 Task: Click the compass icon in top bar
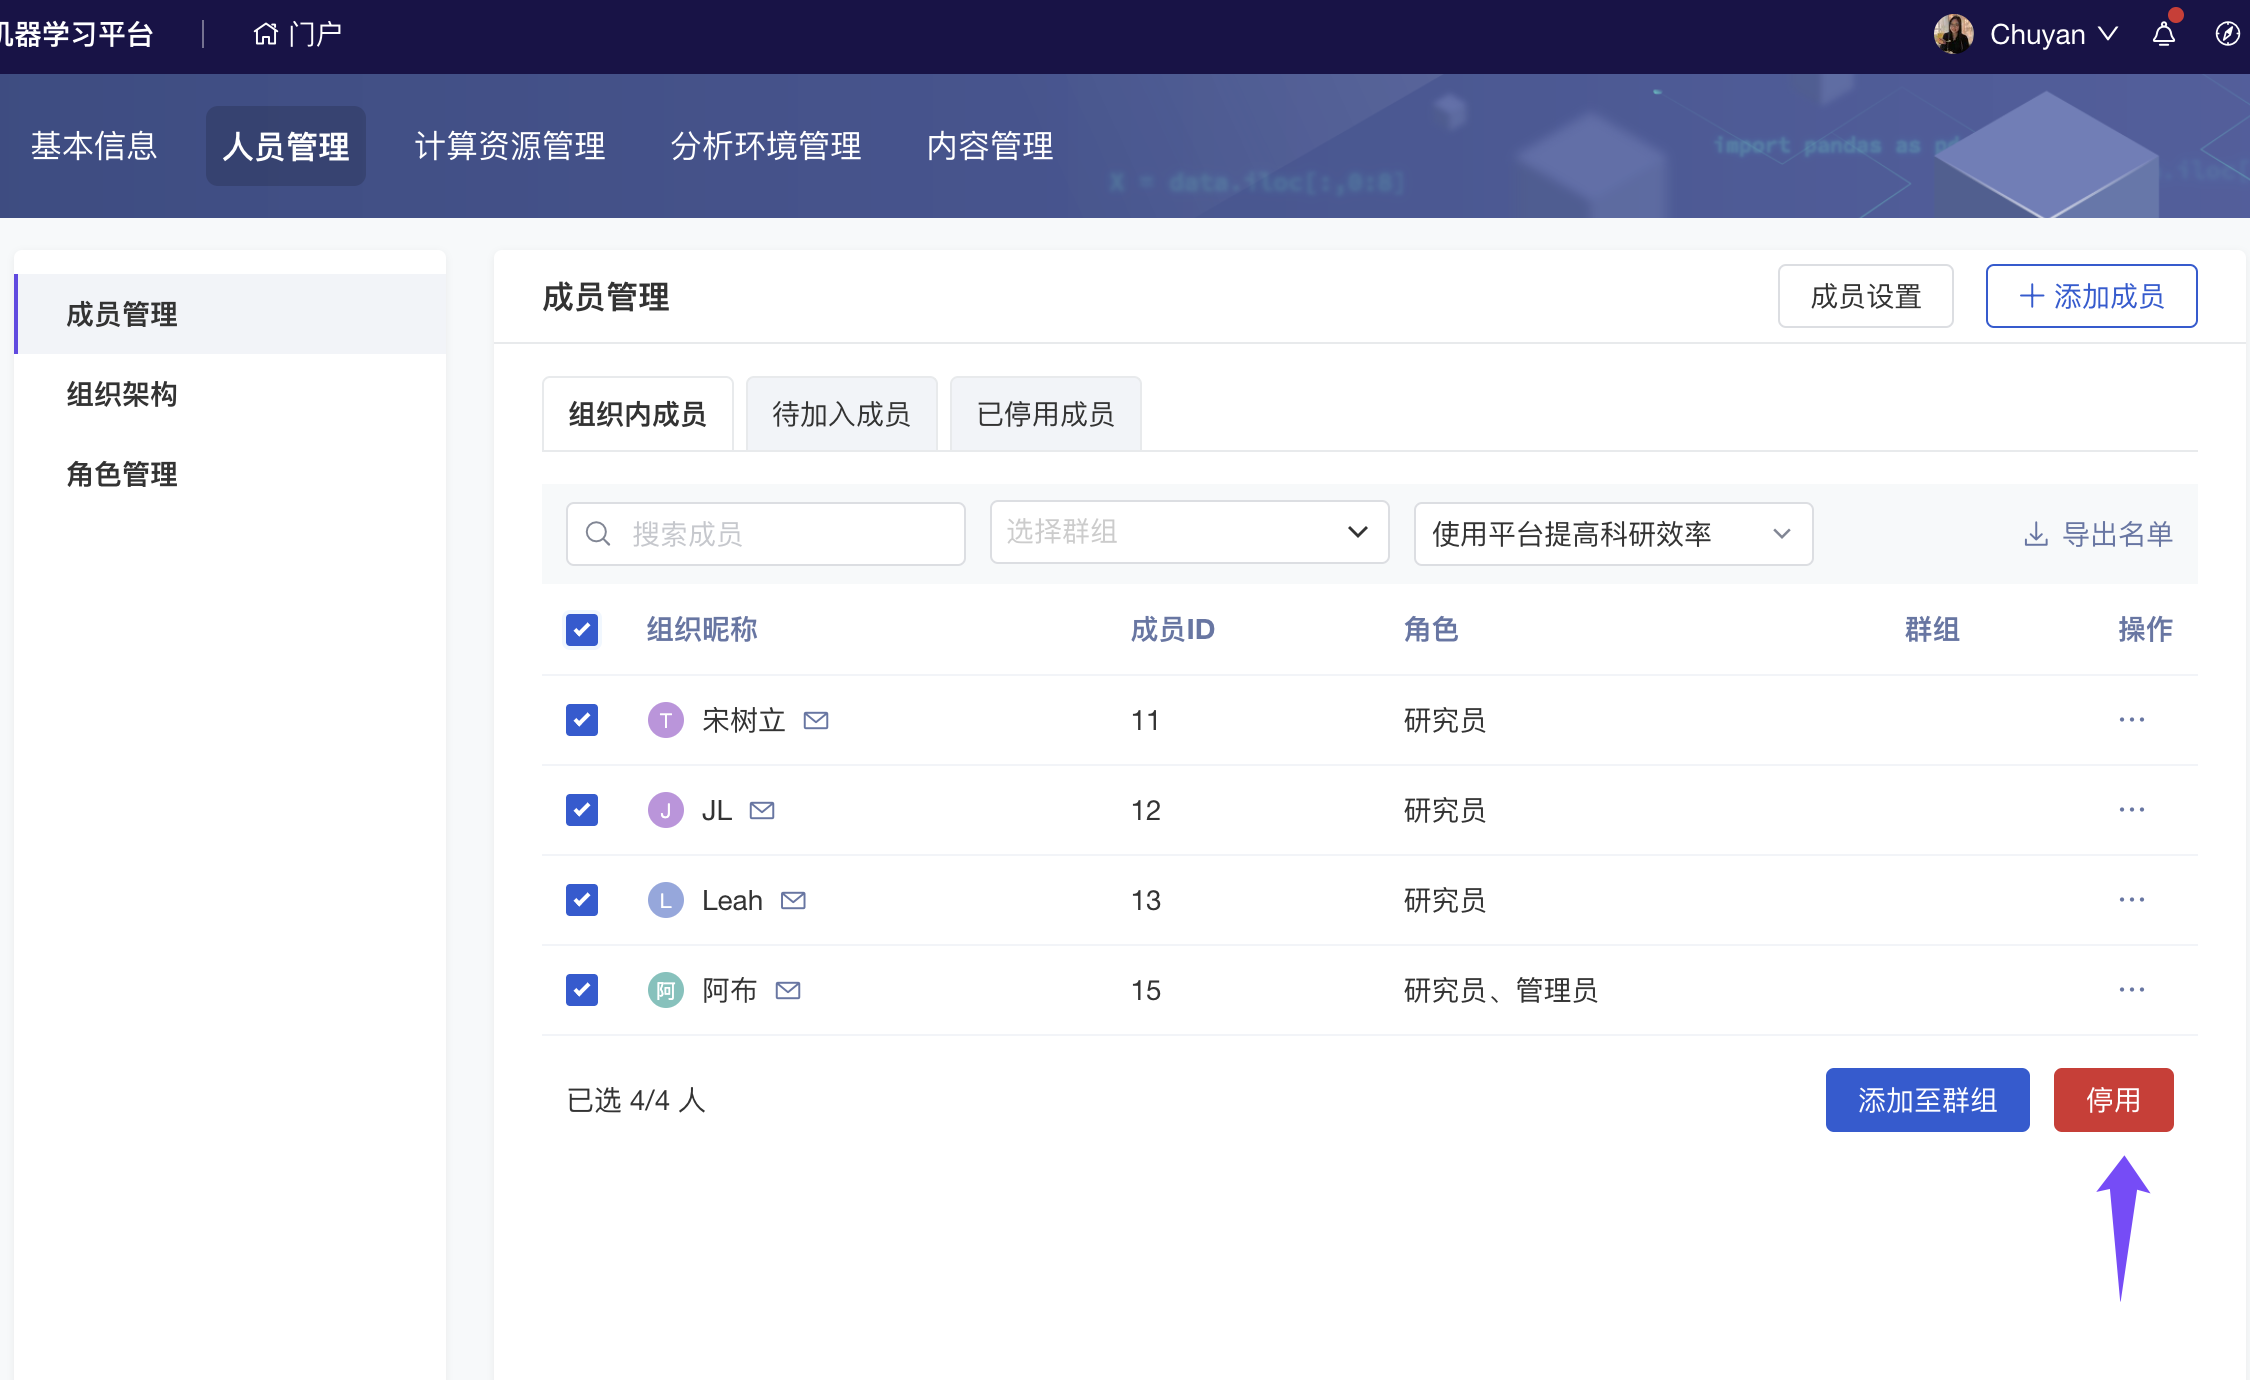coord(2227,35)
